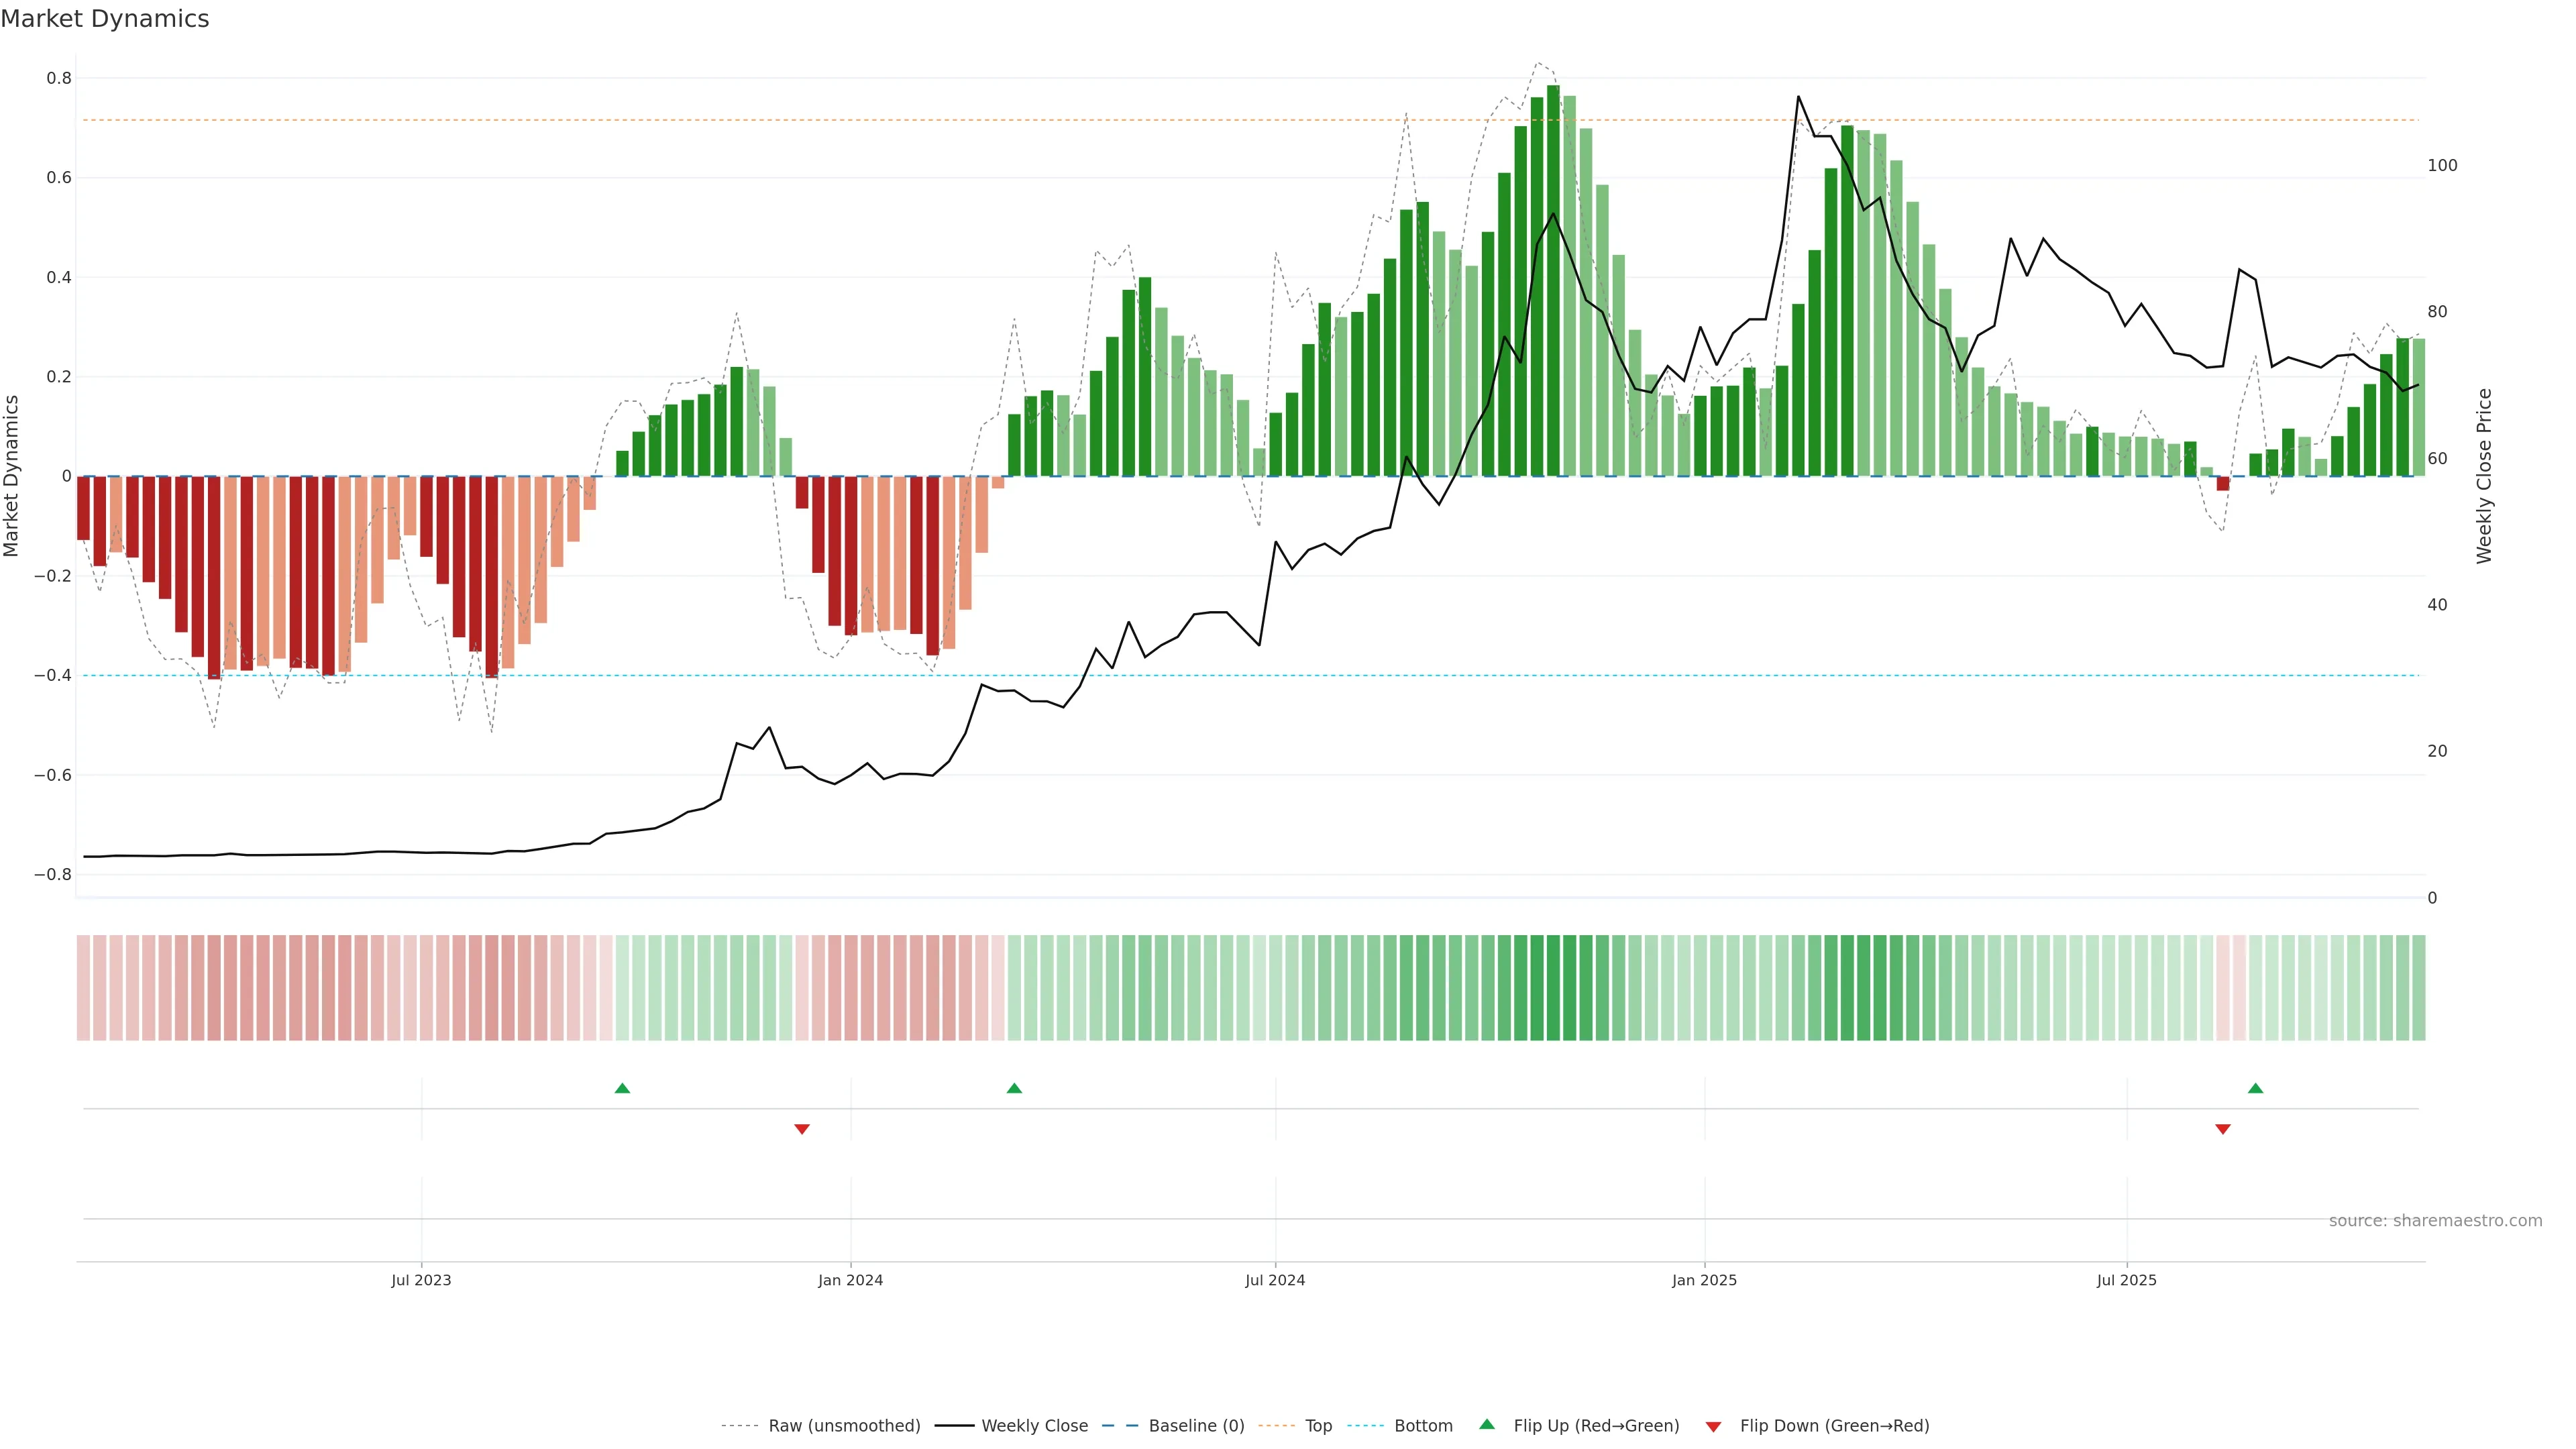Click the Jan 2025 x-axis label
Image resolution: width=2576 pixels, height=1449 pixels.
click(1704, 1280)
